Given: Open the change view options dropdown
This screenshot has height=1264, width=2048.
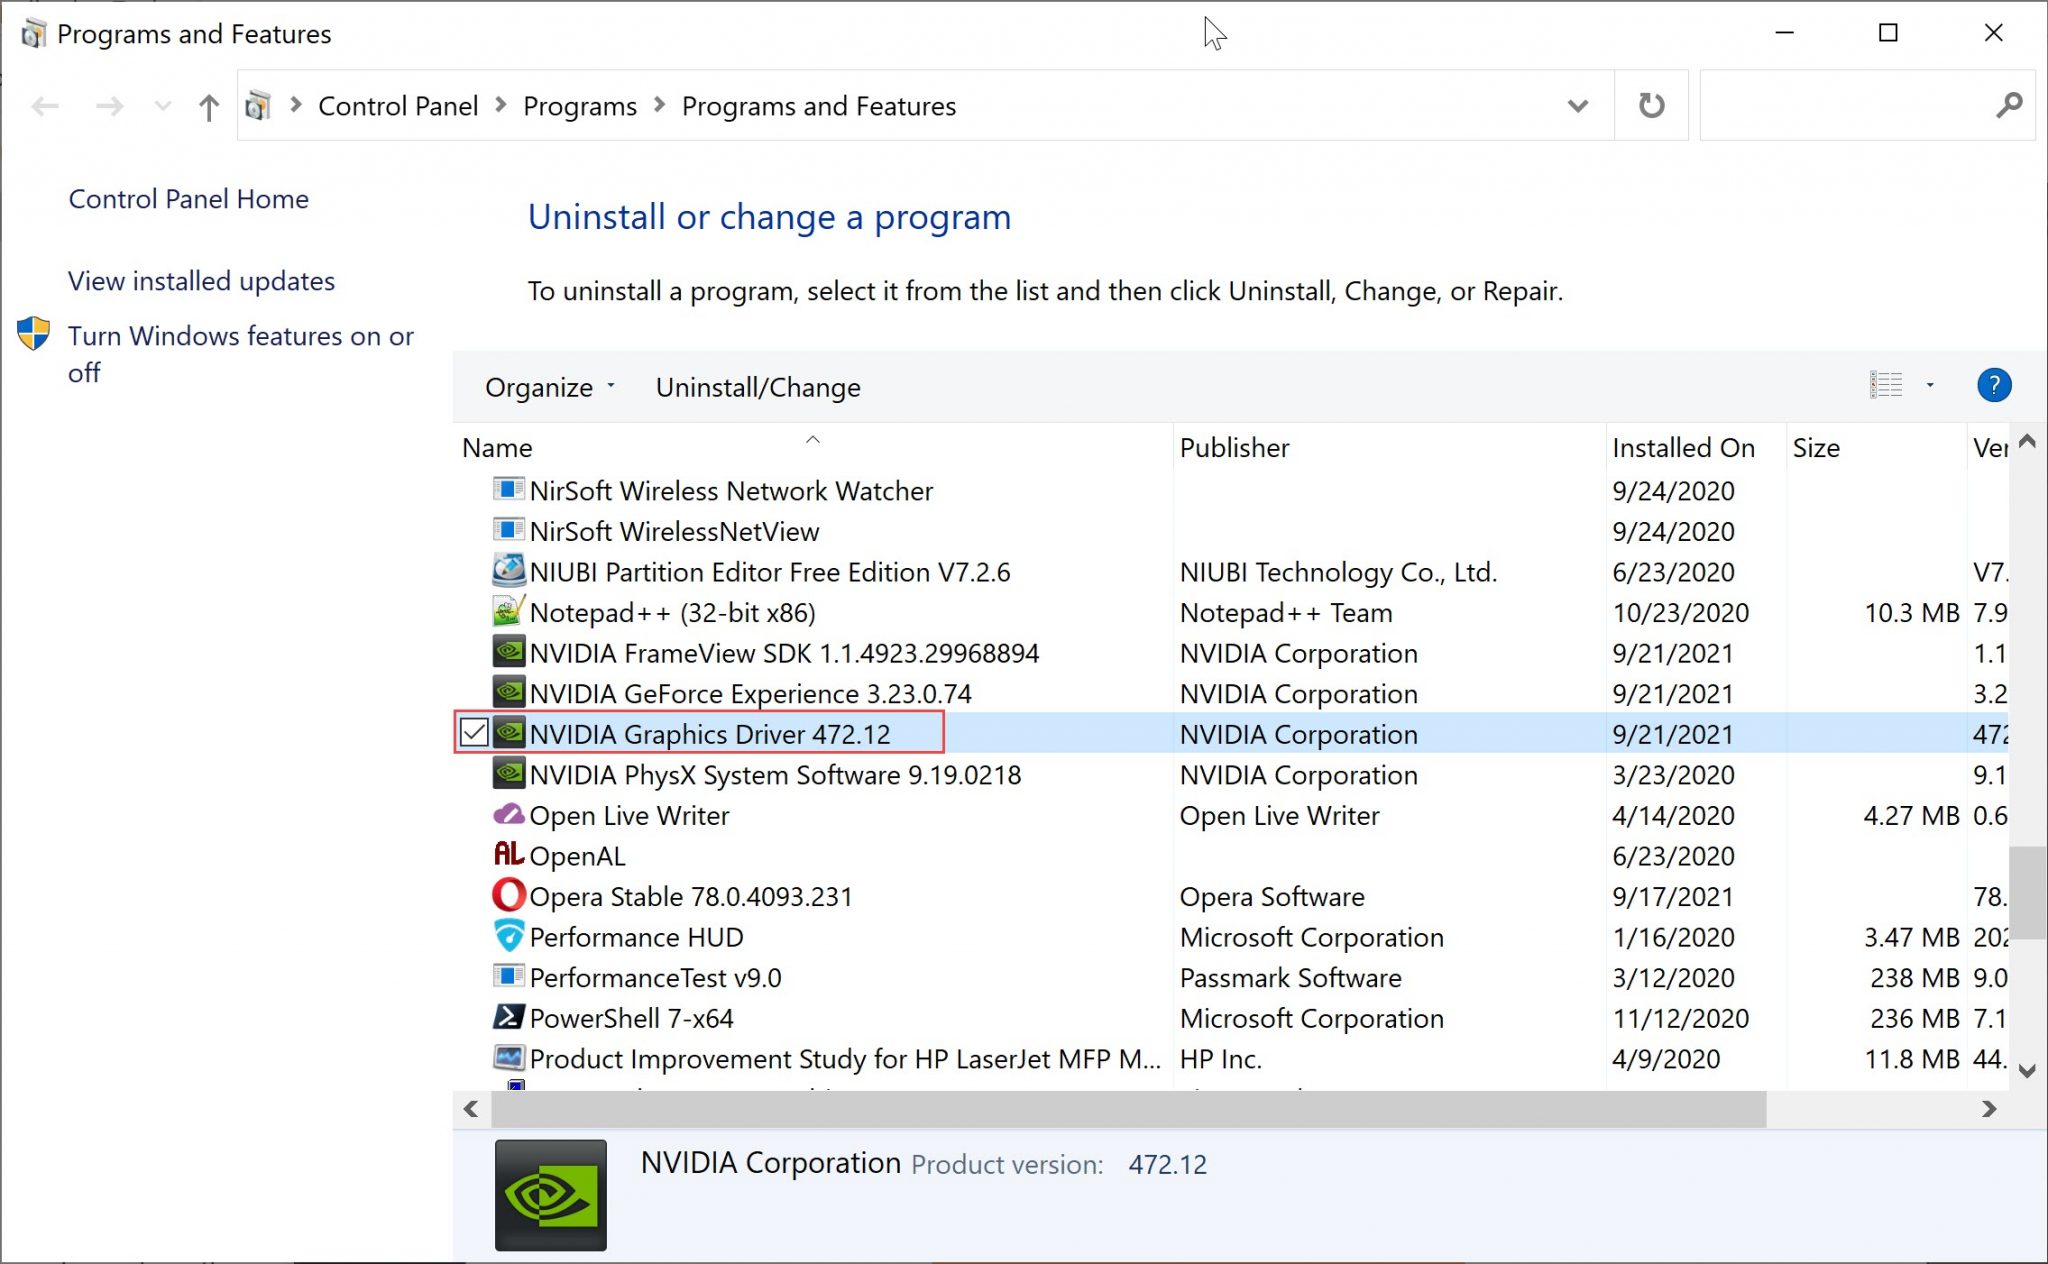Looking at the screenshot, I should tap(1929, 385).
